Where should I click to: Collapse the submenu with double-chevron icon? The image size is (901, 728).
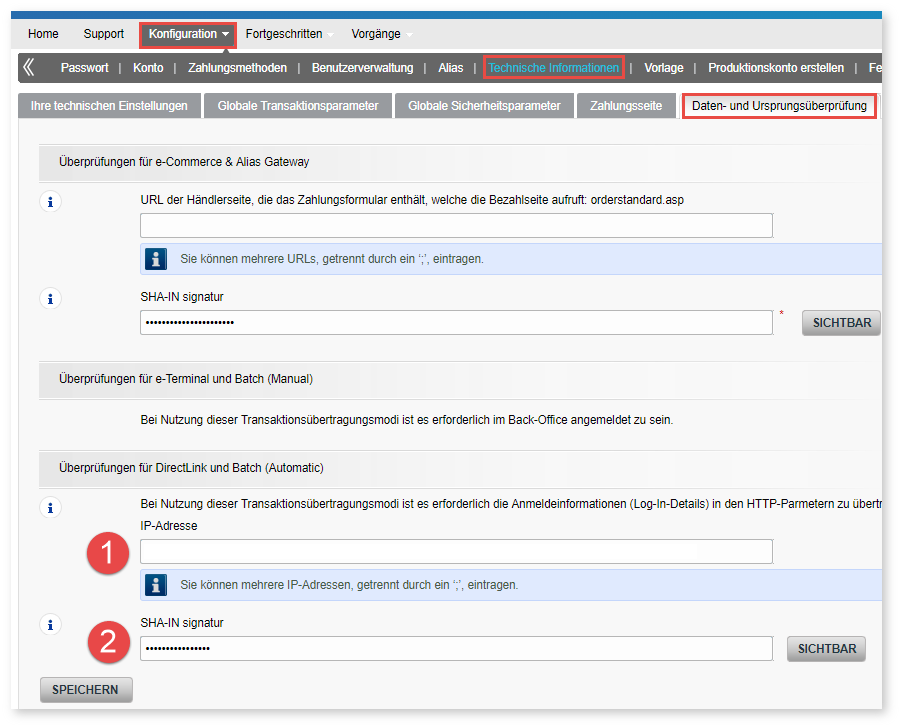coord(29,68)
